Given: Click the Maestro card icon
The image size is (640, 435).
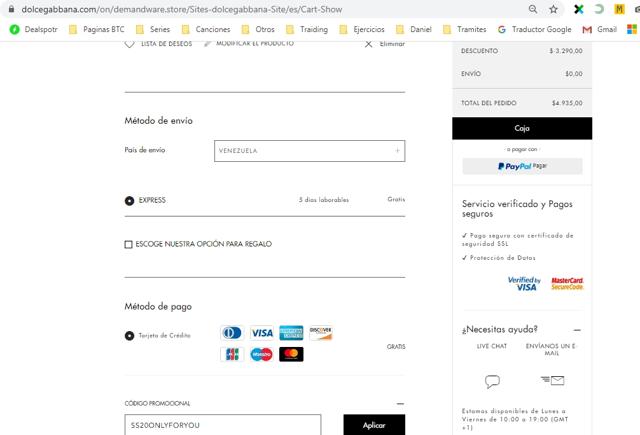Looking at the screenshot, I should coord(262,354).
